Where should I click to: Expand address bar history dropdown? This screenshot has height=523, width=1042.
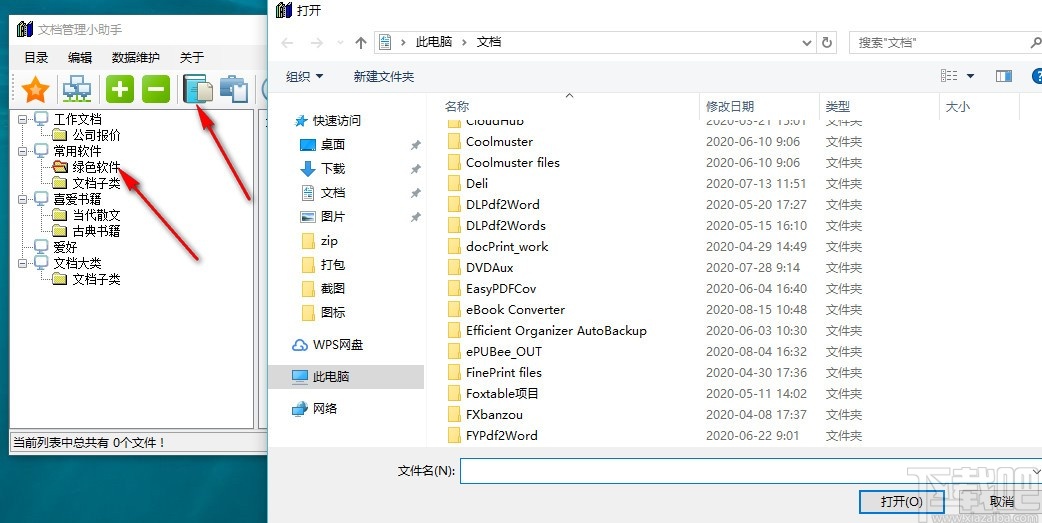pos(807,43)
